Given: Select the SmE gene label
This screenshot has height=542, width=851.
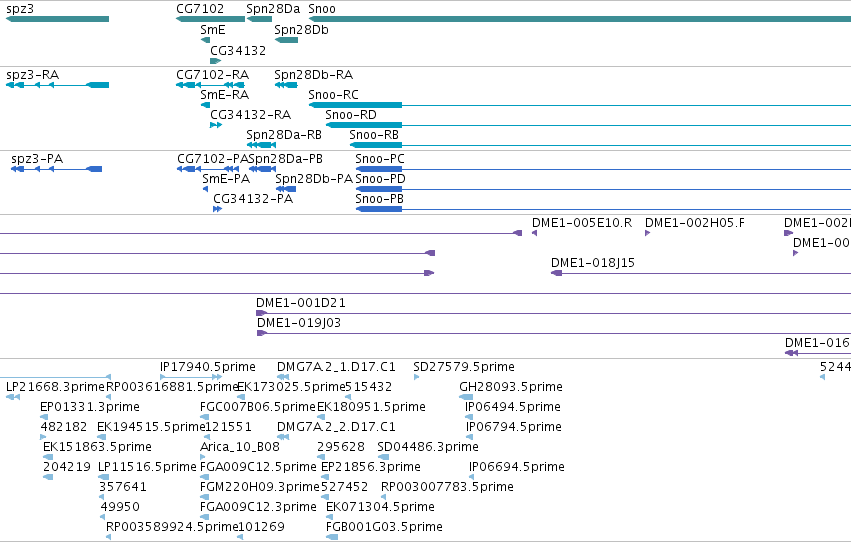Looking at the screenshot, I should (x=213, y=30).
